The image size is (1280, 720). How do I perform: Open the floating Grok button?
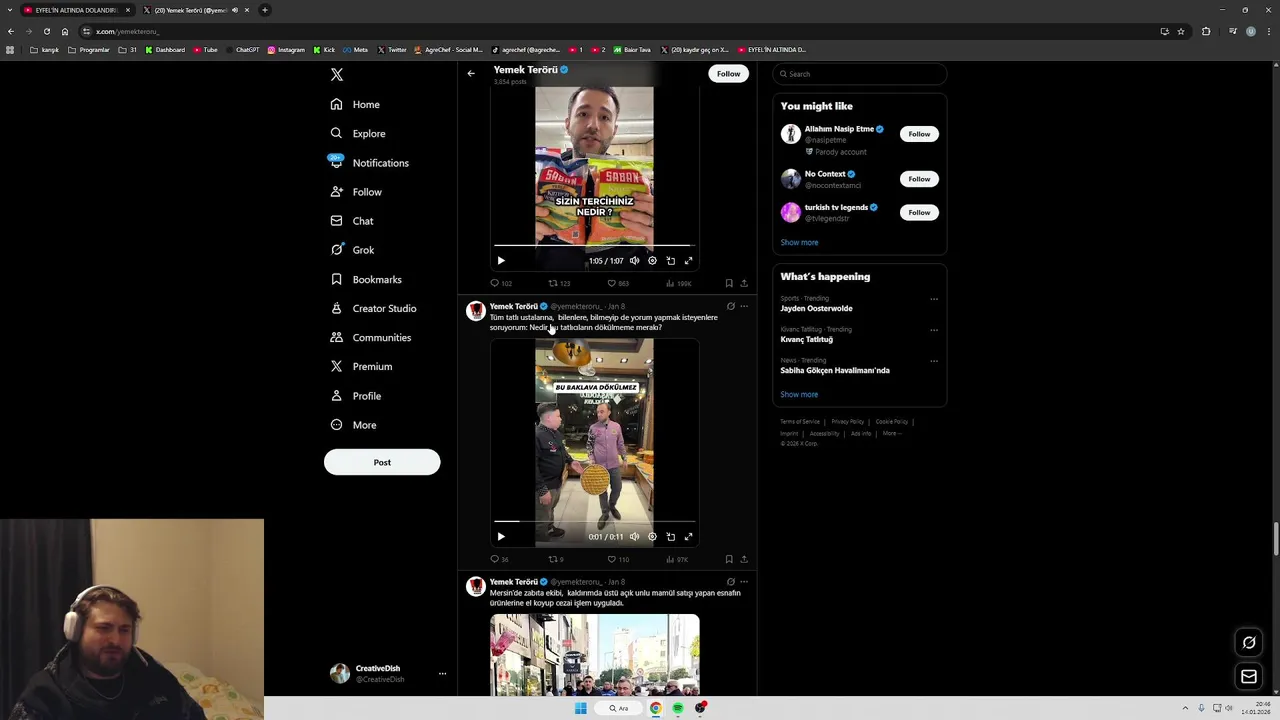[x=1249, y=642]
